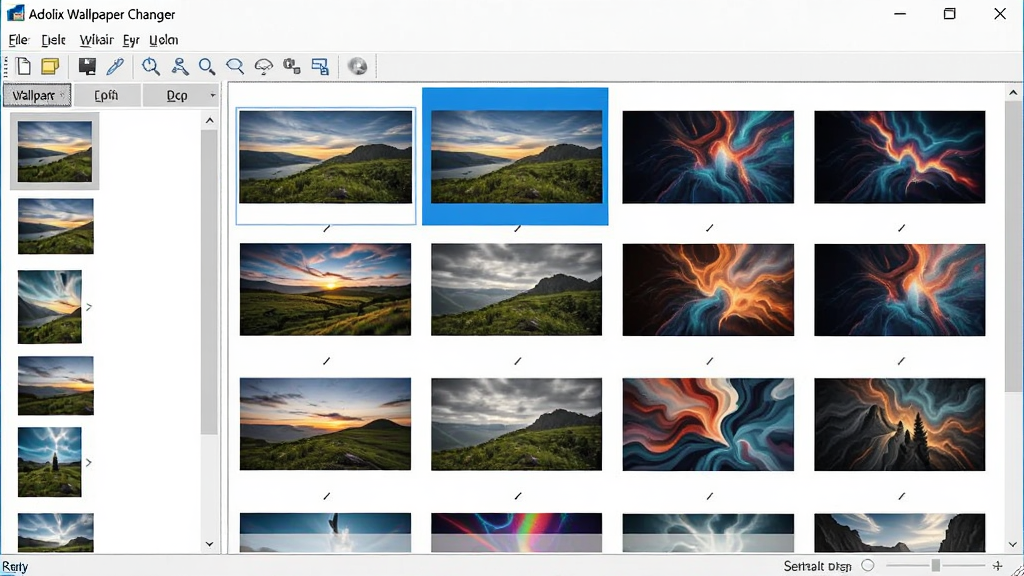This screenshot has width=1024, height=576.
Task: Select the gray-framed sidebar thumbnail above the others
Action: pos(55,152)
